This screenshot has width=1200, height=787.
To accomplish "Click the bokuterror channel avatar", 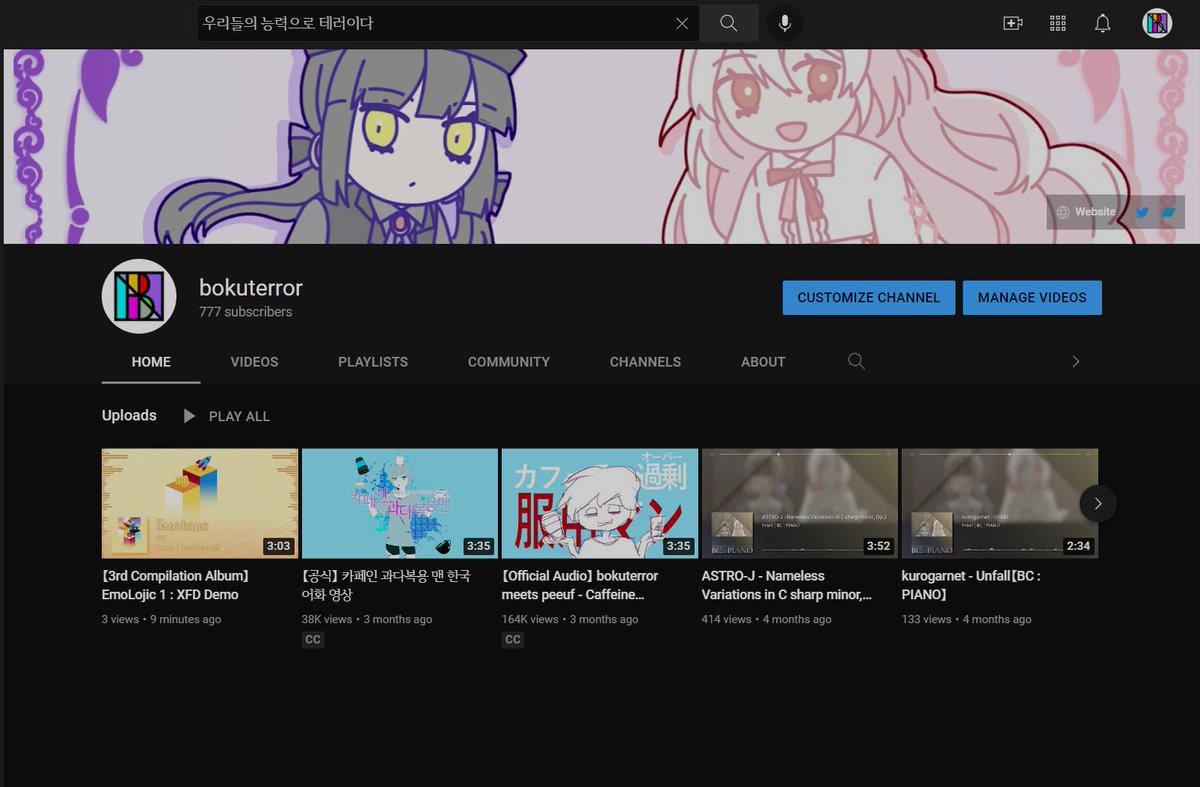I will point(139,296).
